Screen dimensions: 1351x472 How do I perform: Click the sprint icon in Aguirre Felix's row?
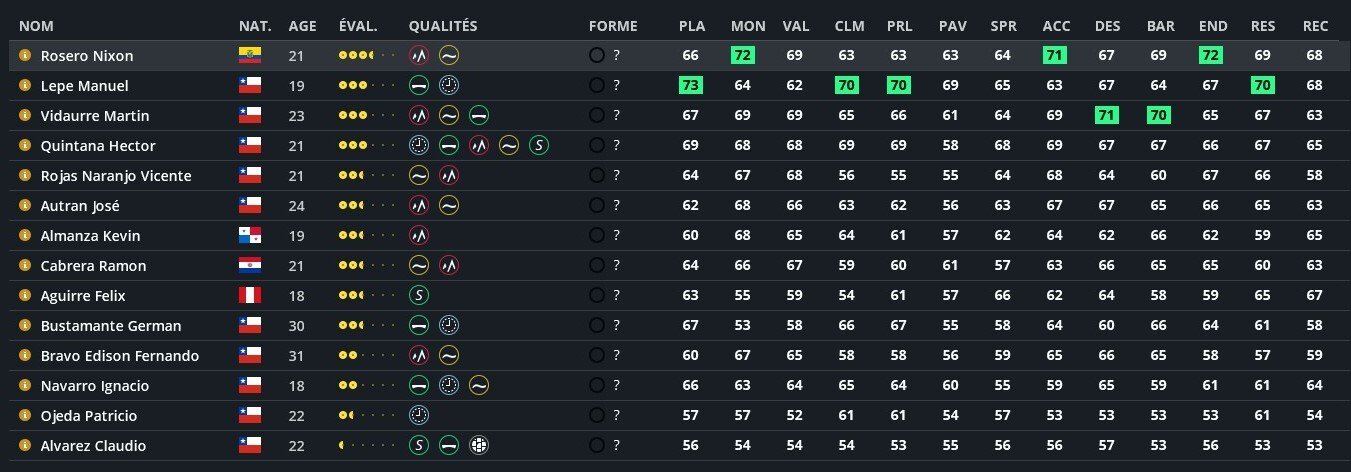[419, 296]
